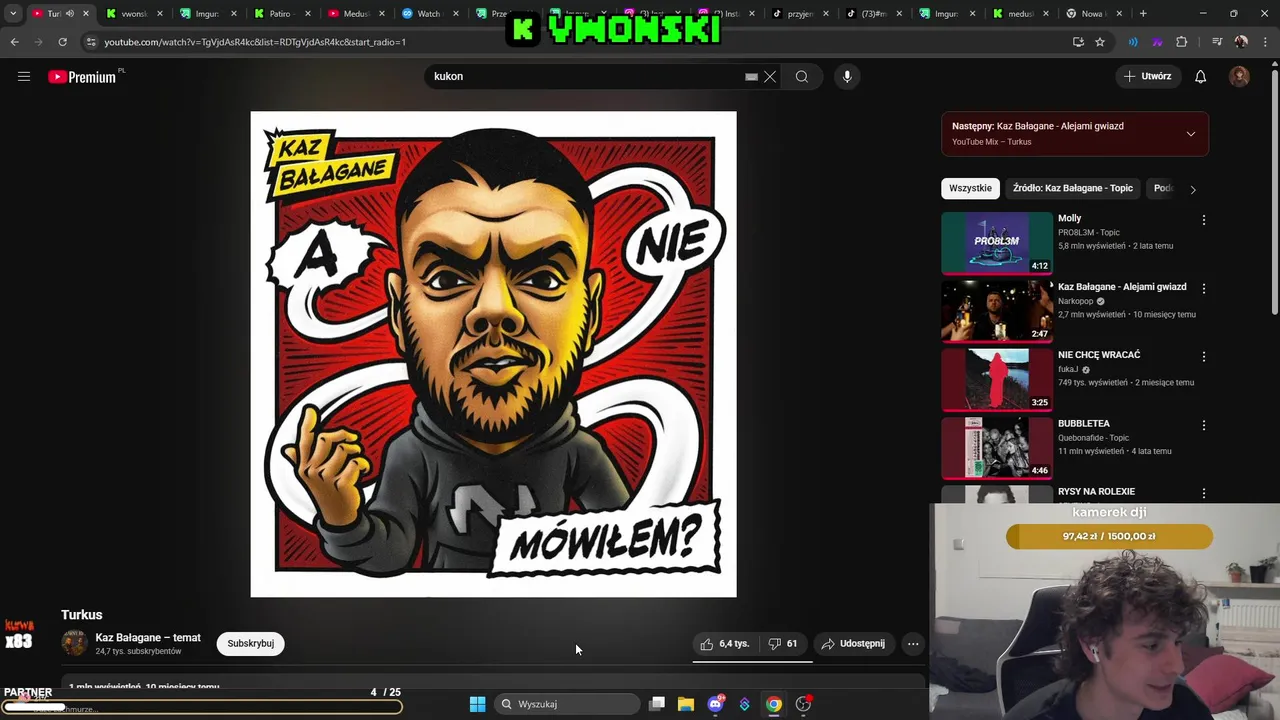Expand the Następny mix playlist panel
This screenshot has width=1280, height=720.
click(x=1191, y=134)
